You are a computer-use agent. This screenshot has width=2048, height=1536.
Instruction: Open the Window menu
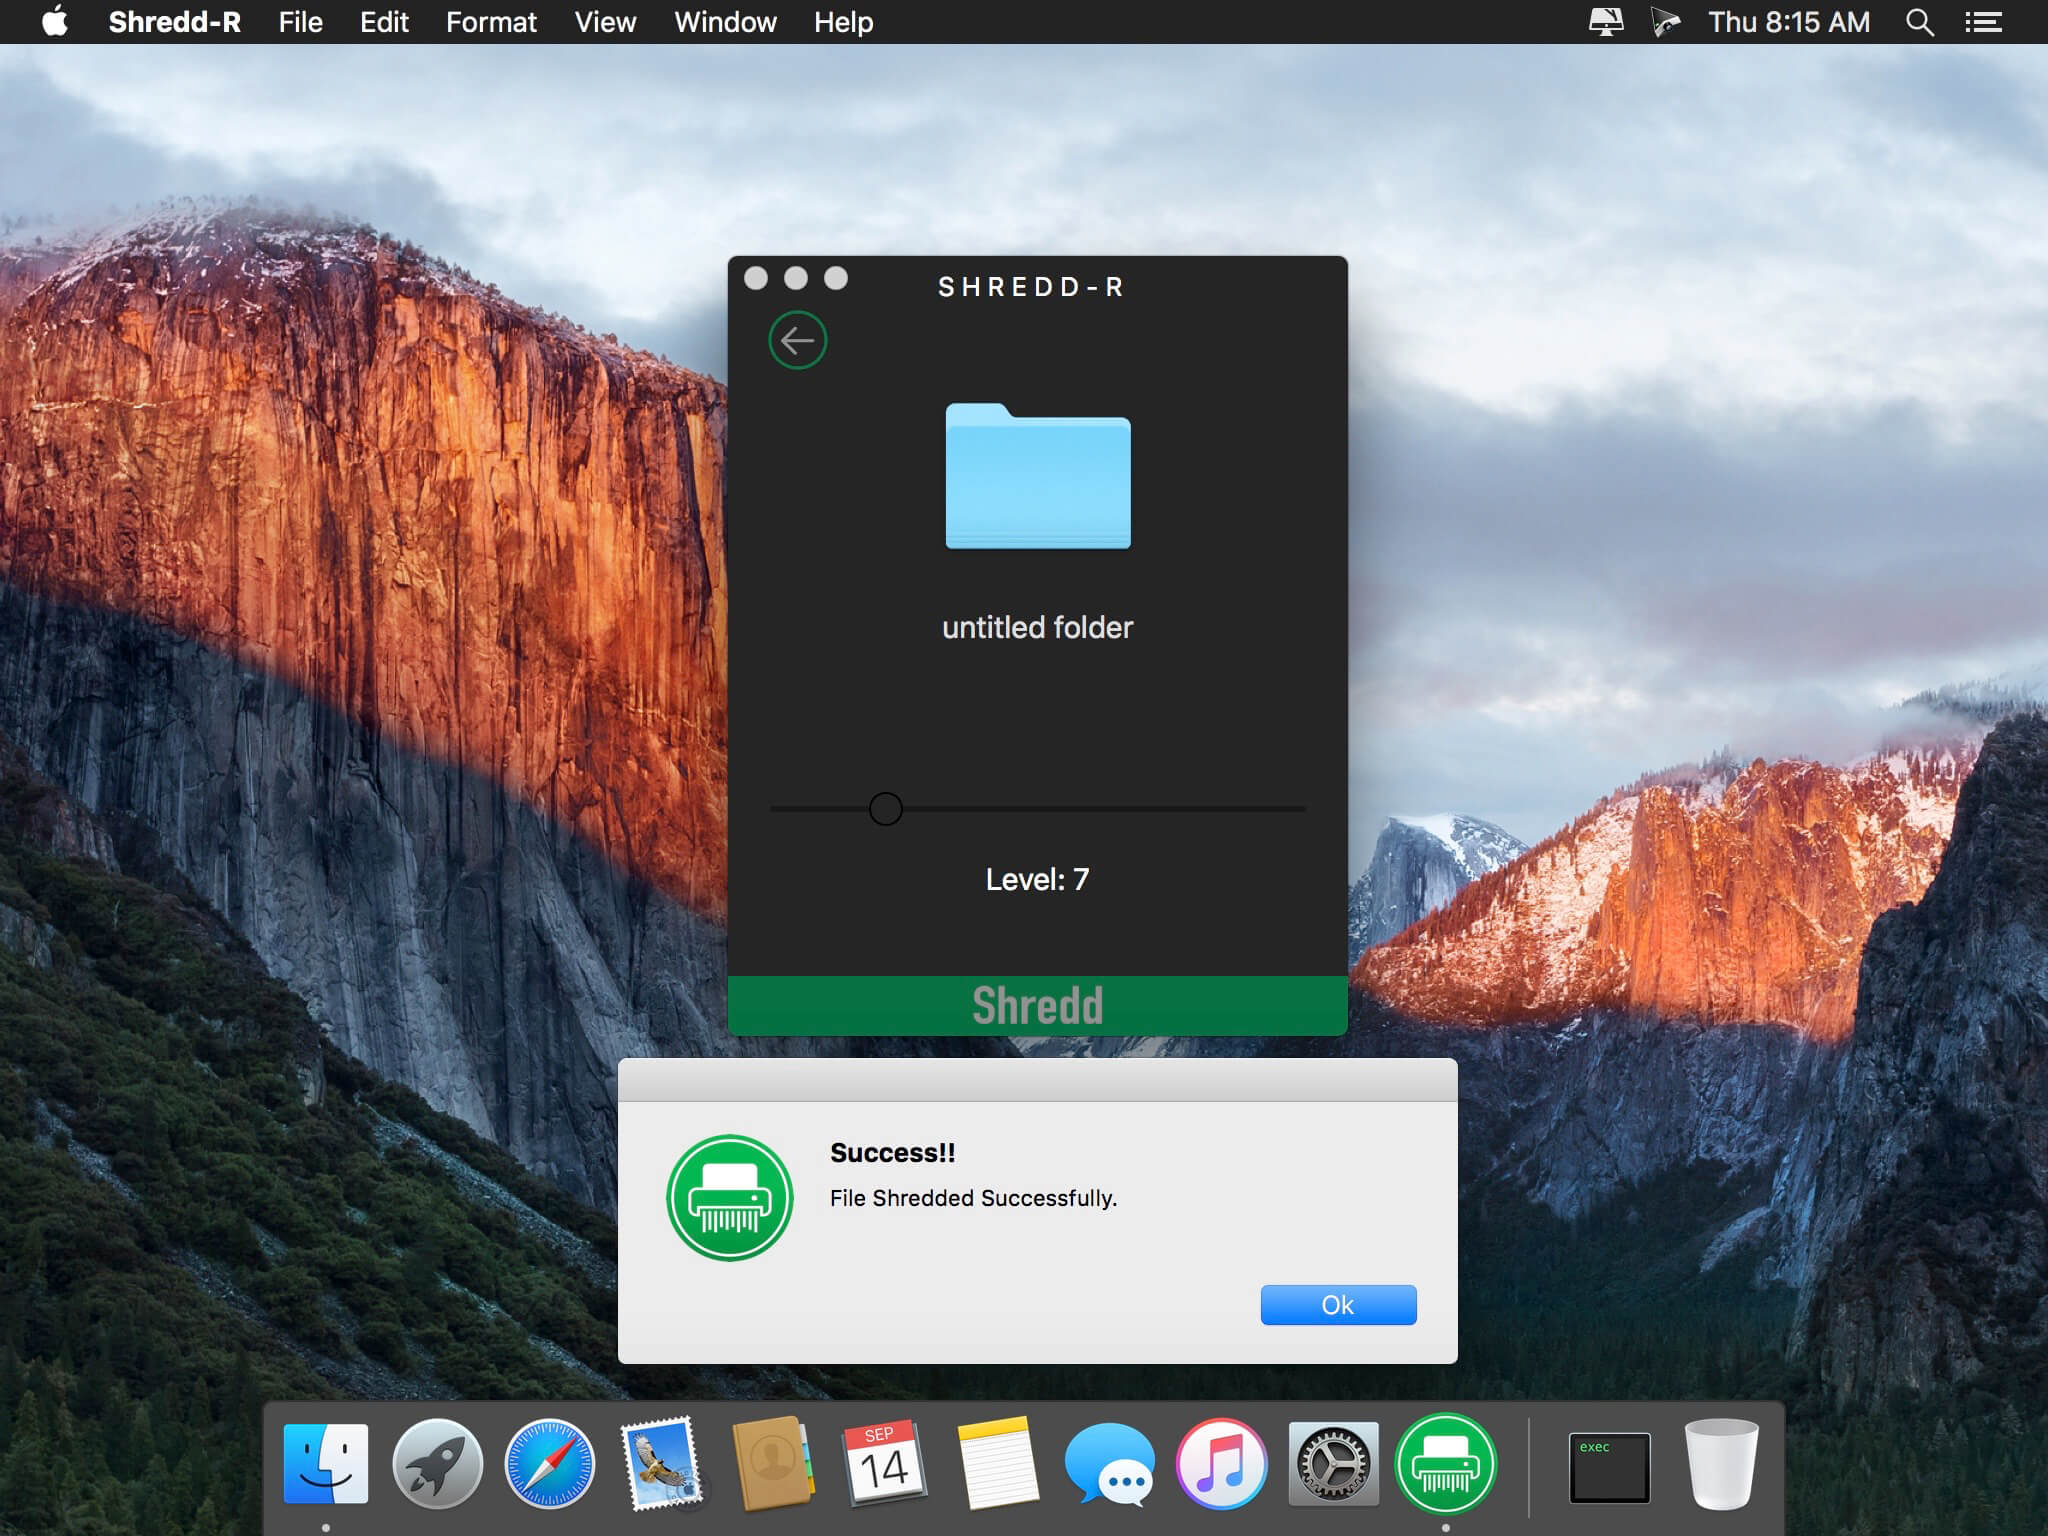(x=725, y=22)
